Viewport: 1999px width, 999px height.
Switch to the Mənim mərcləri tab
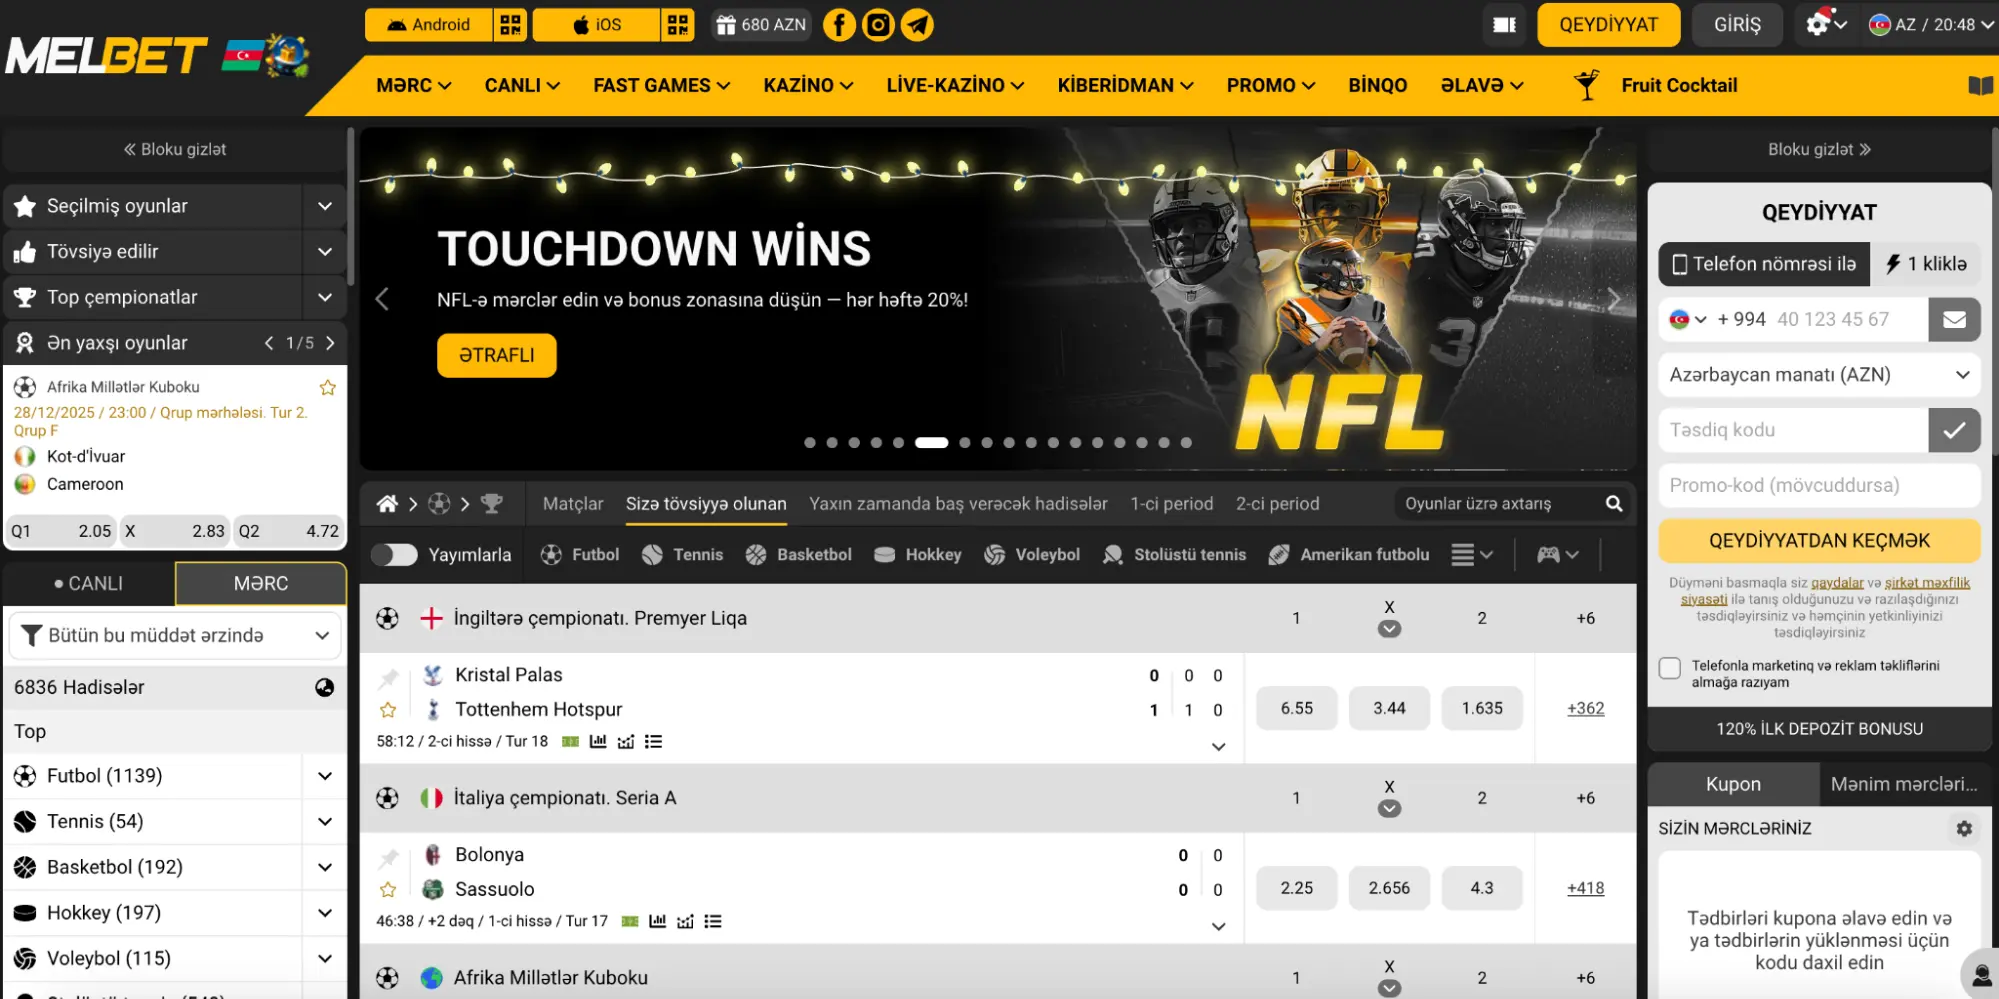tap(1904, 785)
